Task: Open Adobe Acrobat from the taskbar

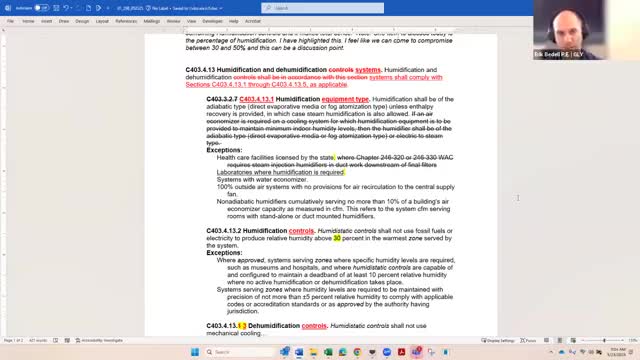Action: pyautogui.click(x=402, y=352)
